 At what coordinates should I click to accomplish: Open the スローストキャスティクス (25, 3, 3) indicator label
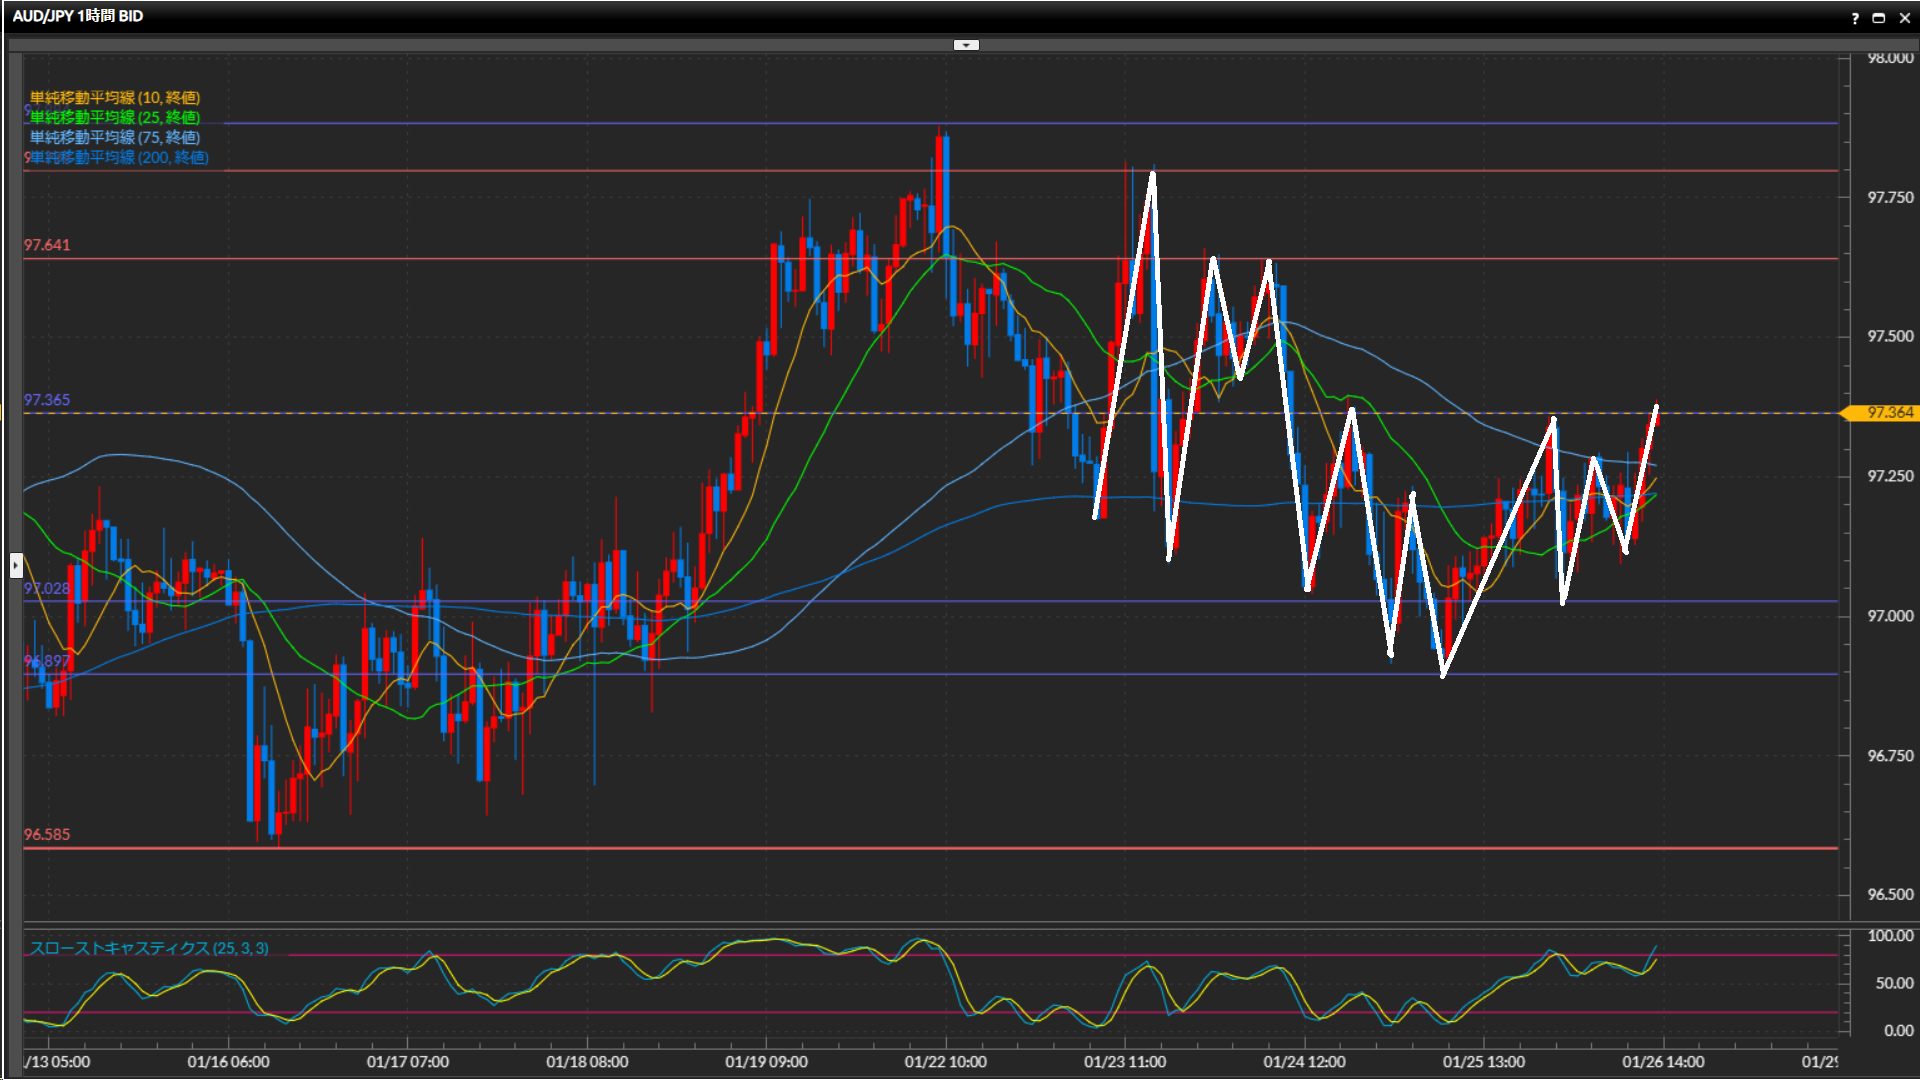pos(149,948)
